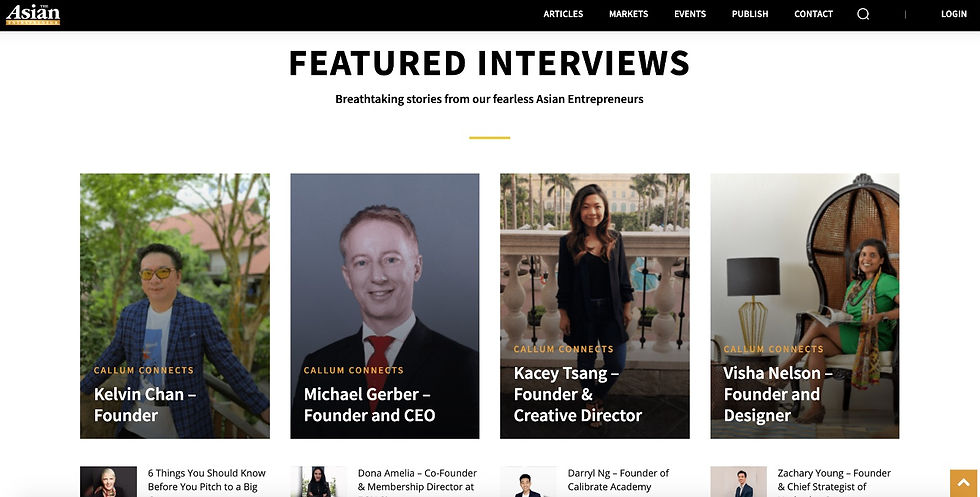
Task: Select Publish in the navigation bar
Action: tap(750, 14)
